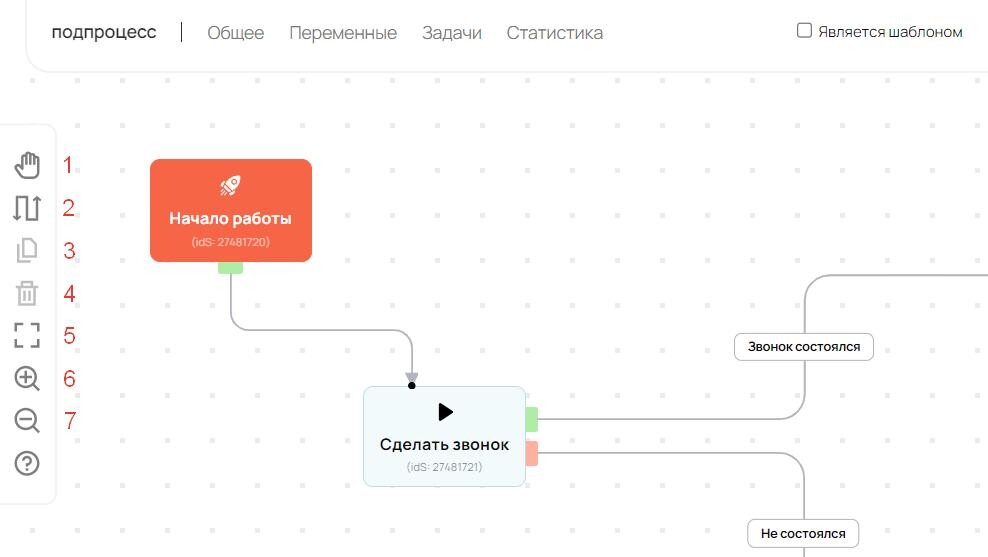
Task: Click the play icon in call node
Action: point(445,412)
